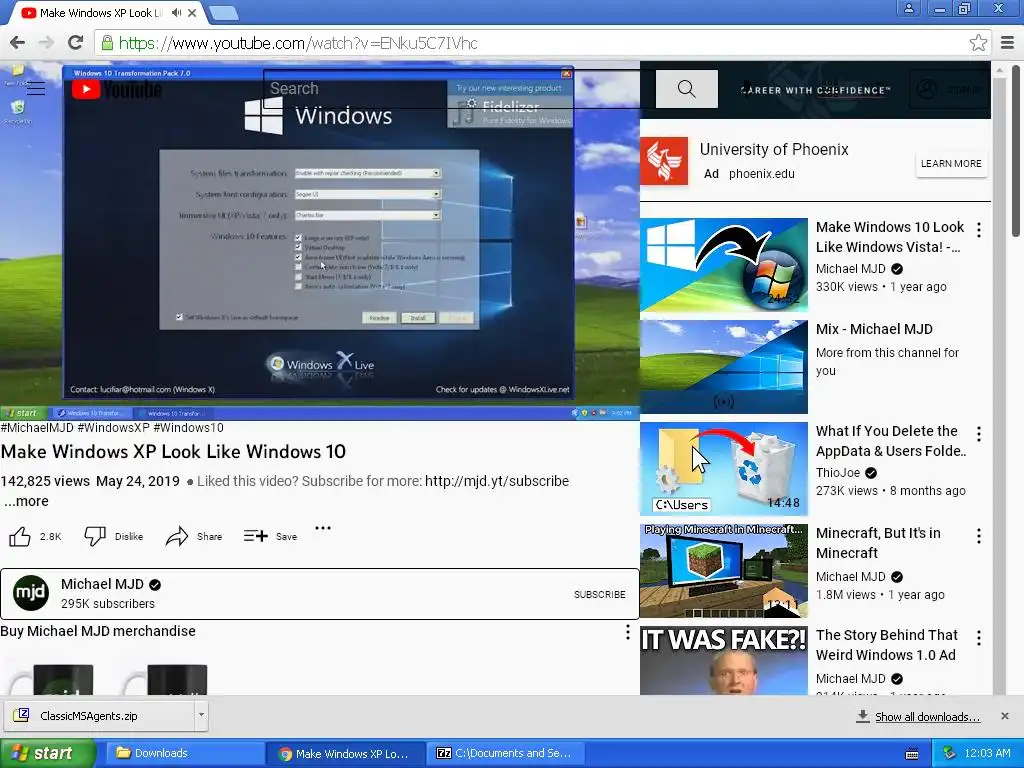Subscribe to Michael MJD channel
This screenshot has width=1024, height=768.
[x=600, y=594]
